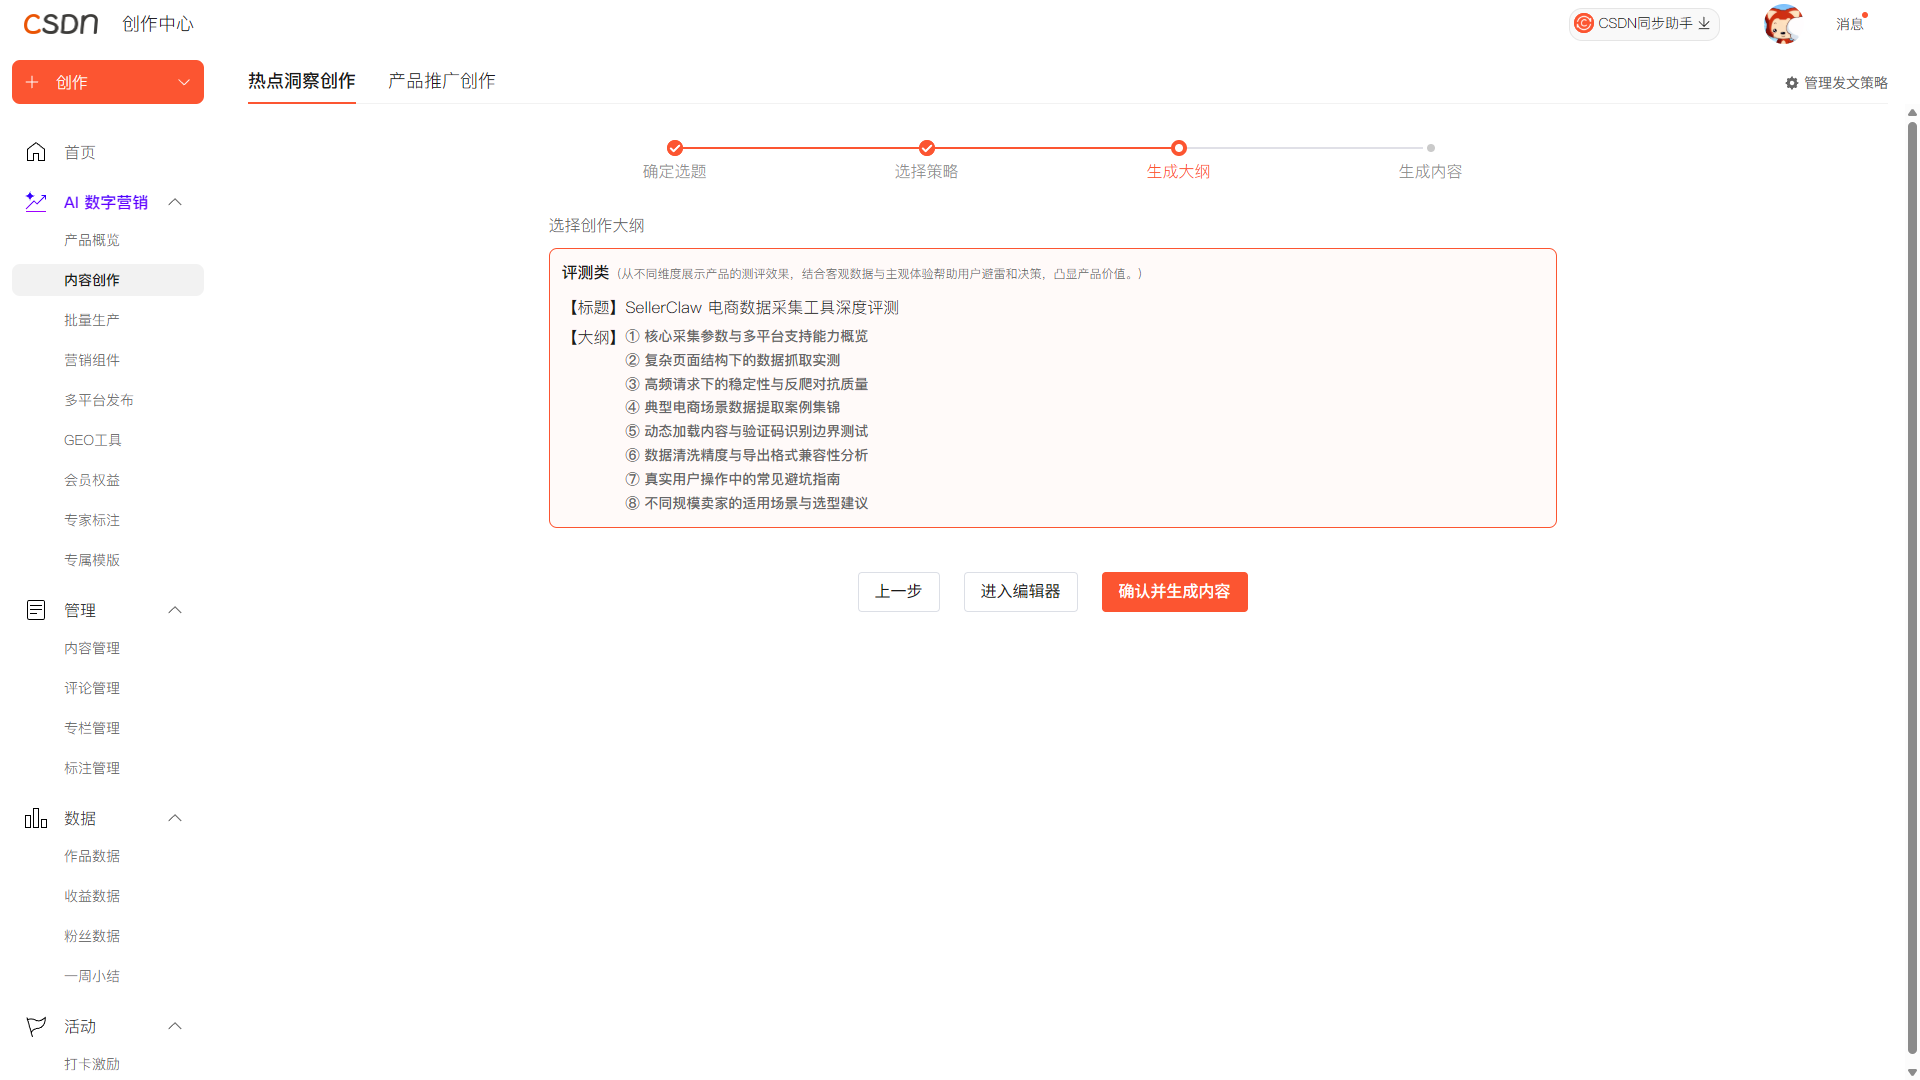Open 内容管理 sidebar item

92,648
